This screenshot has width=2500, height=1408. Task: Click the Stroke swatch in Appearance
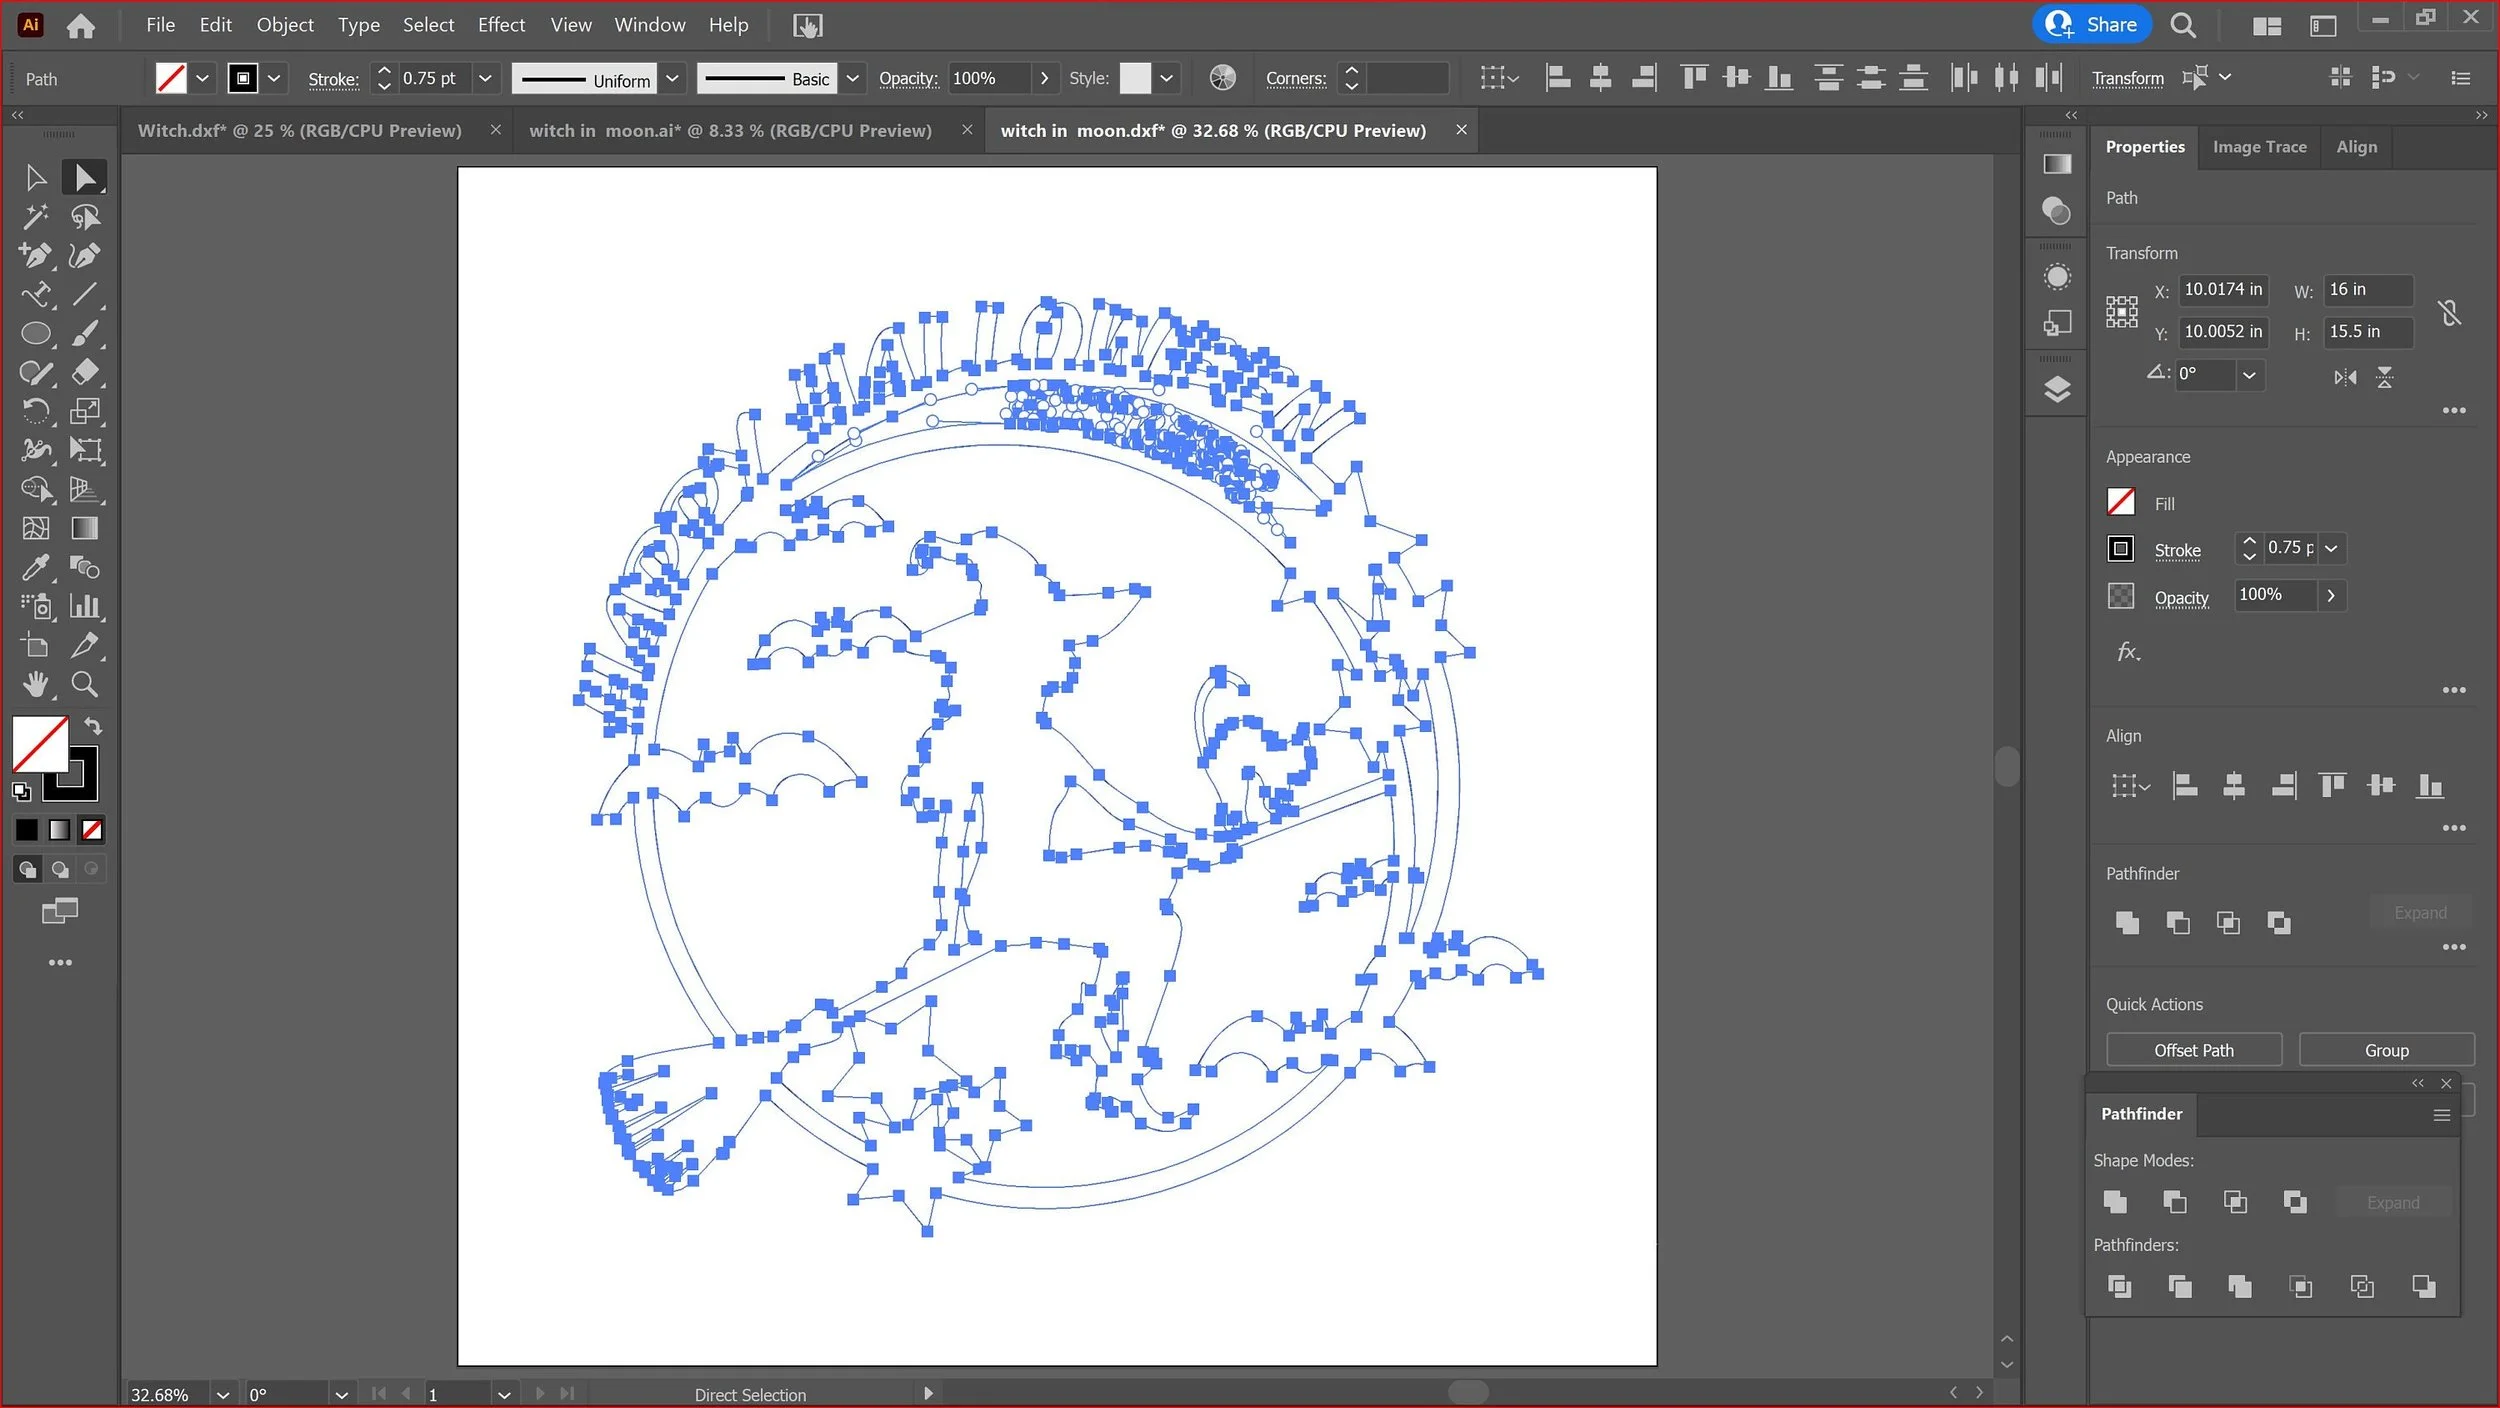pyautogui.click(x=2120, y=548)
